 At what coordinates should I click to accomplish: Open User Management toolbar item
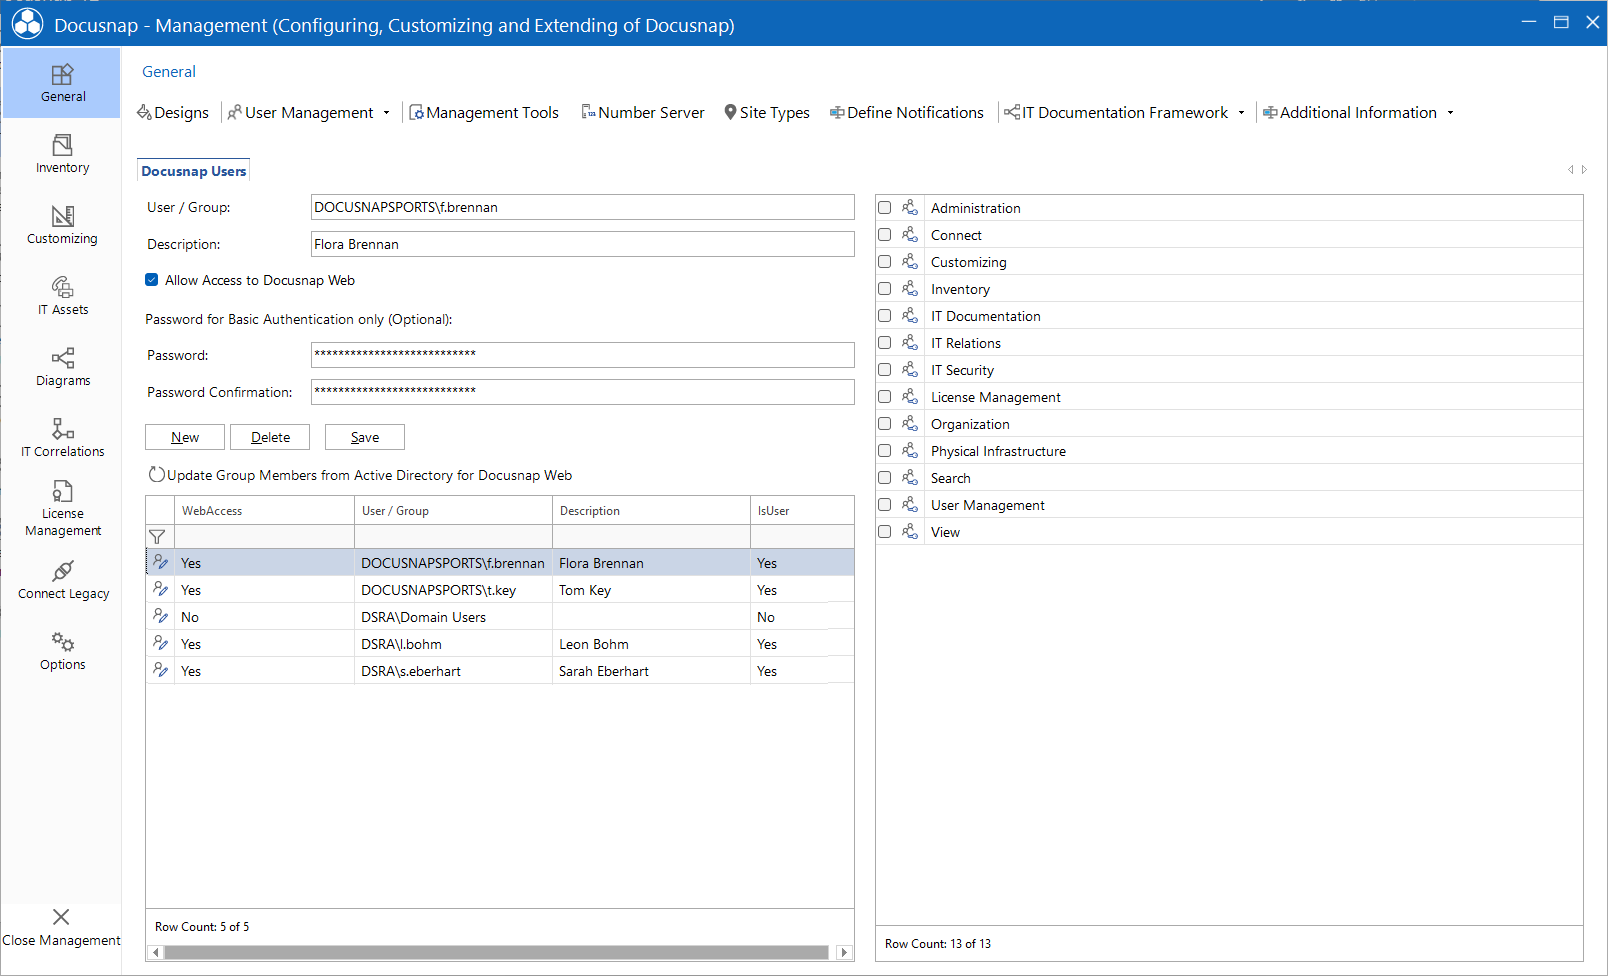coord(301,112)
